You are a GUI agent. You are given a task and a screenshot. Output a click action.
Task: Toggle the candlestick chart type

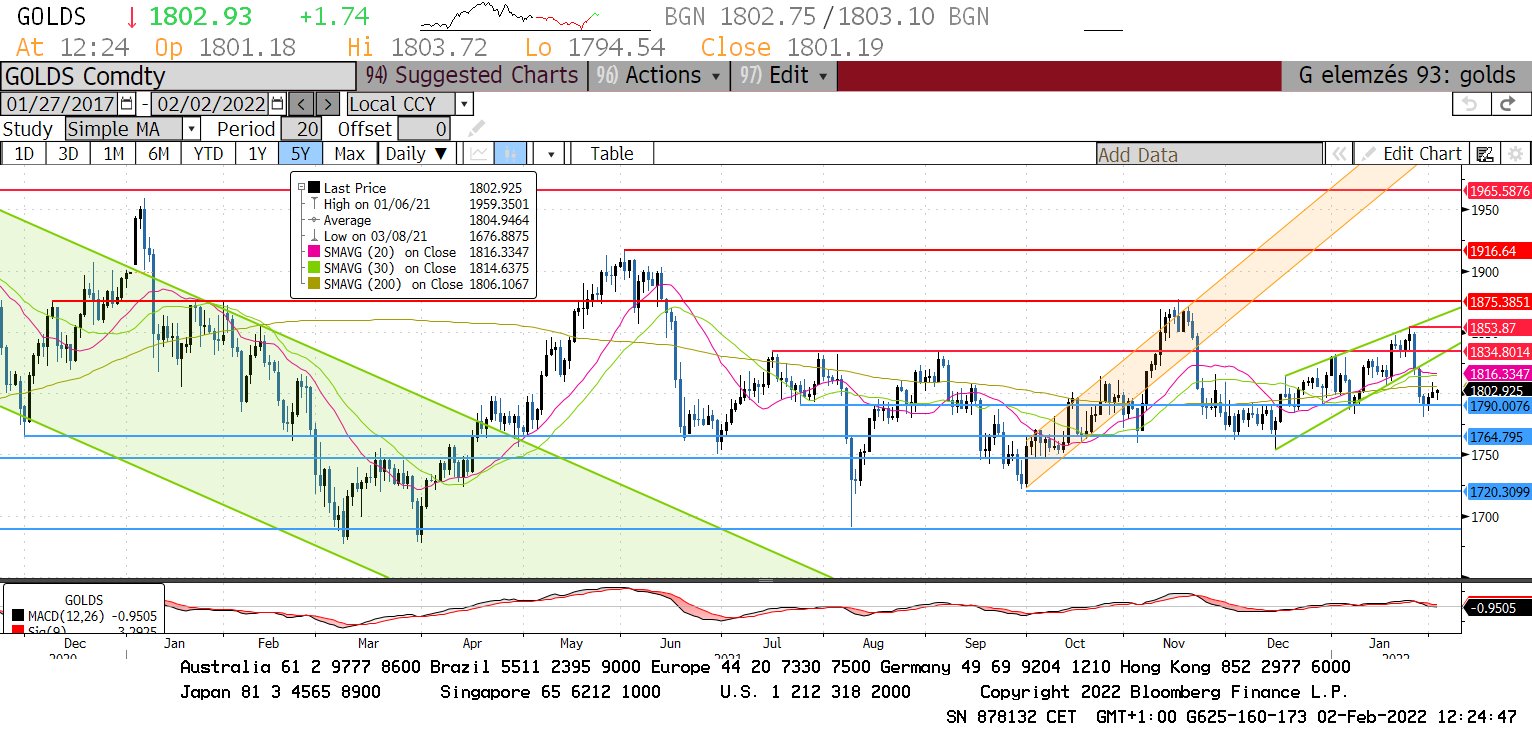[510, 153]
